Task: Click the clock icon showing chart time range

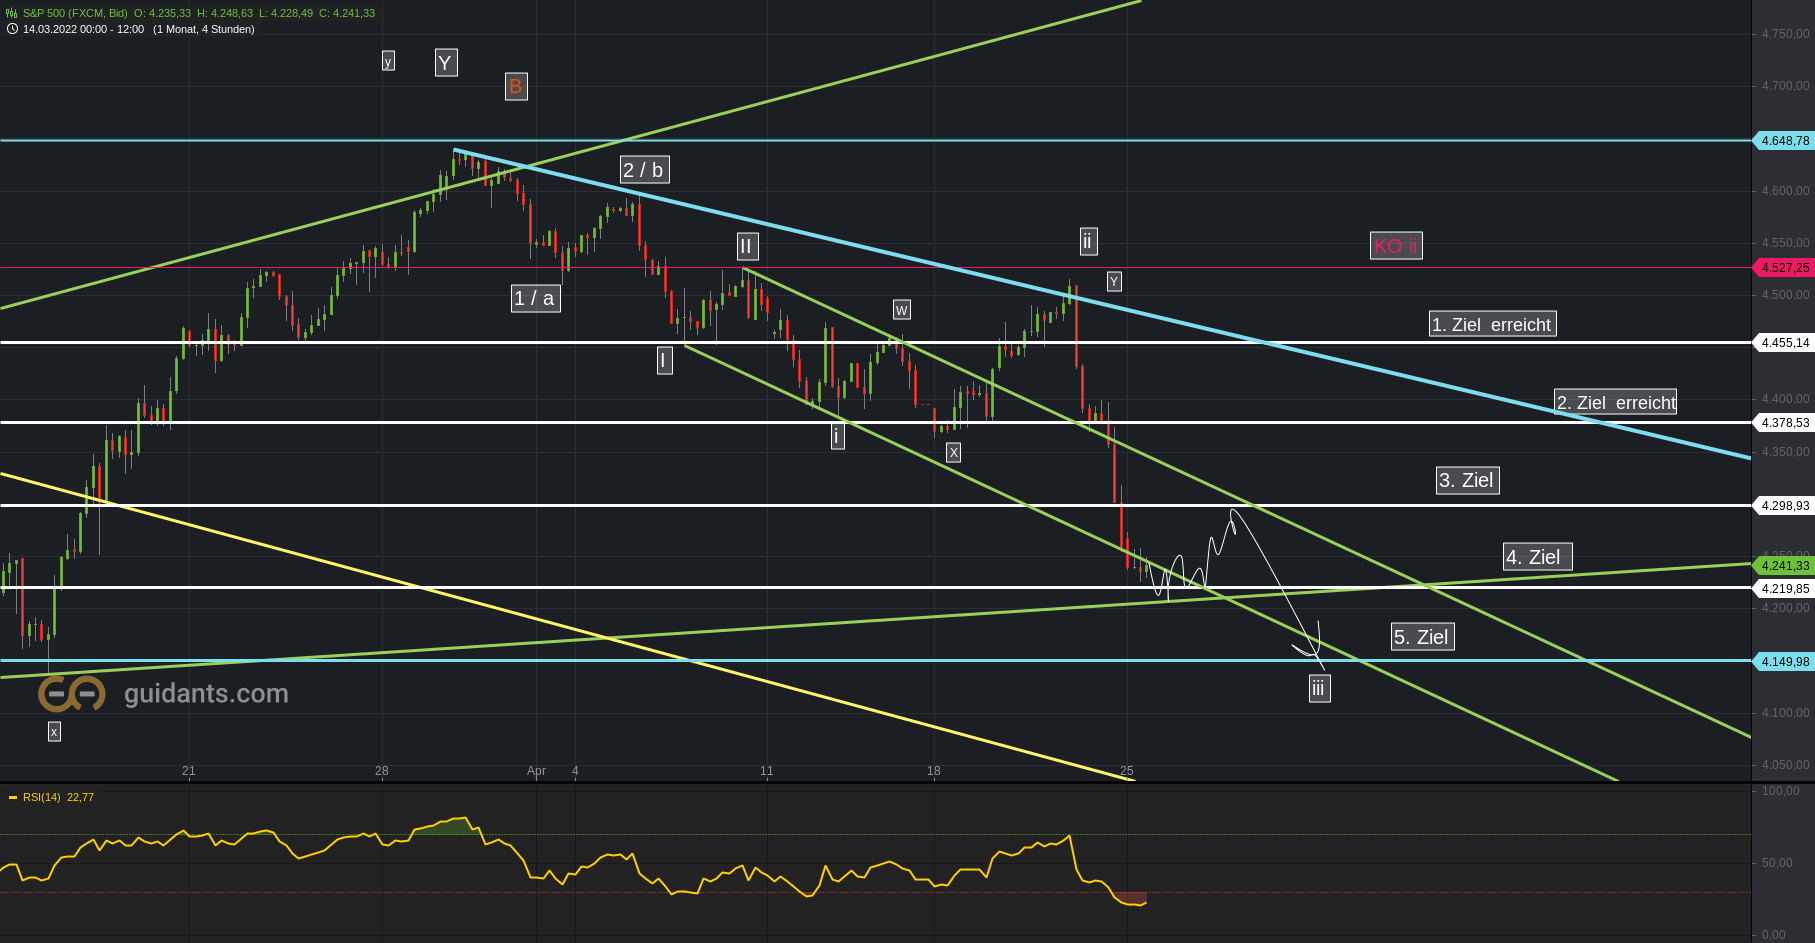Action: coord(10,30)
